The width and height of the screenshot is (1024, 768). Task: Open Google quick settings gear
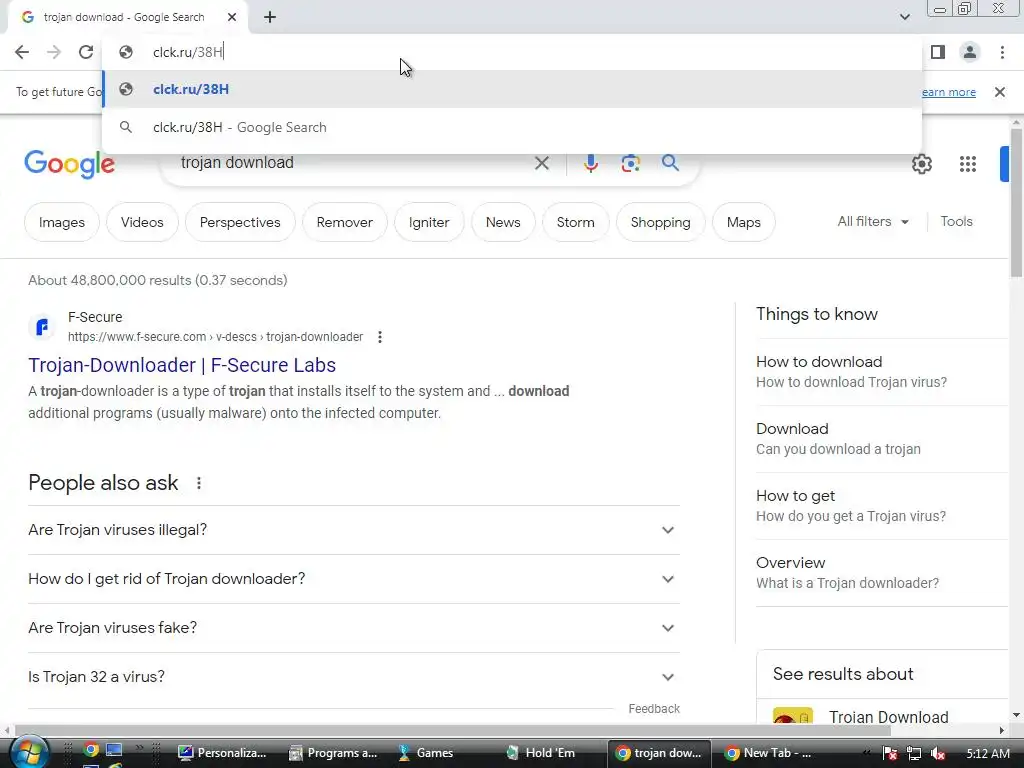921,164
